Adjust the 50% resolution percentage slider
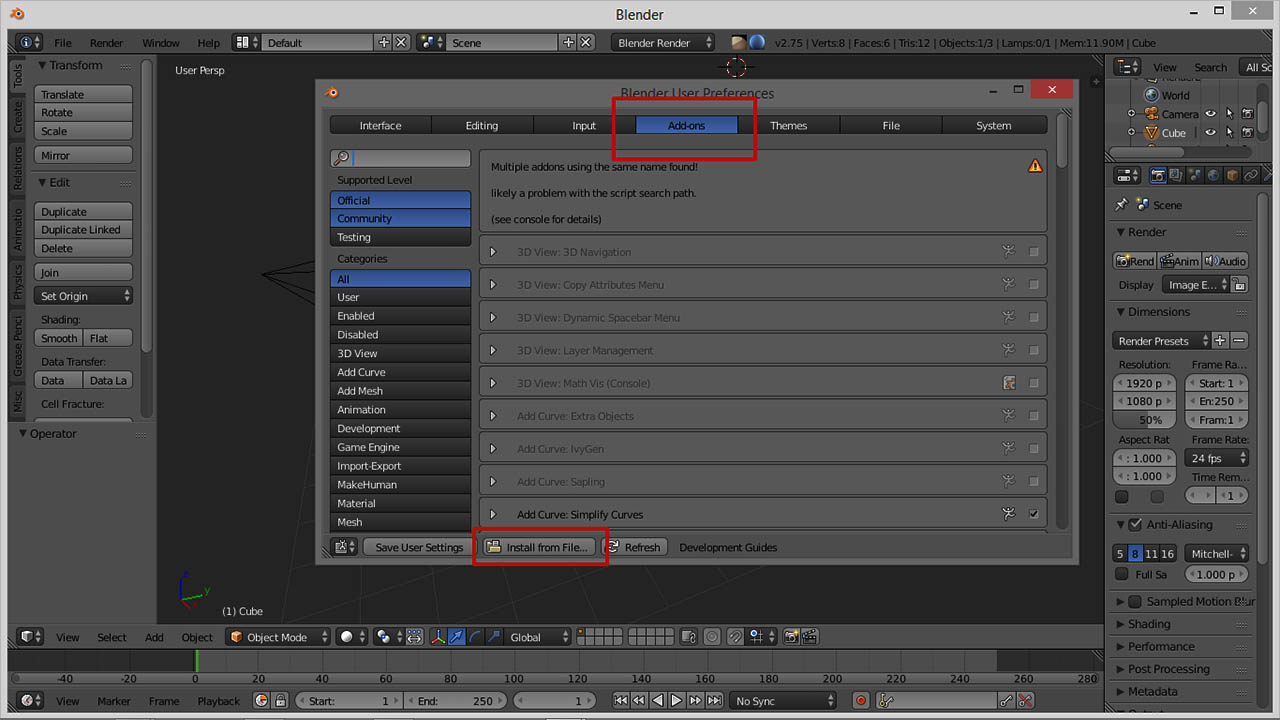Image resolution: width=1280 pixels, height=720 pixels. 1146,420
